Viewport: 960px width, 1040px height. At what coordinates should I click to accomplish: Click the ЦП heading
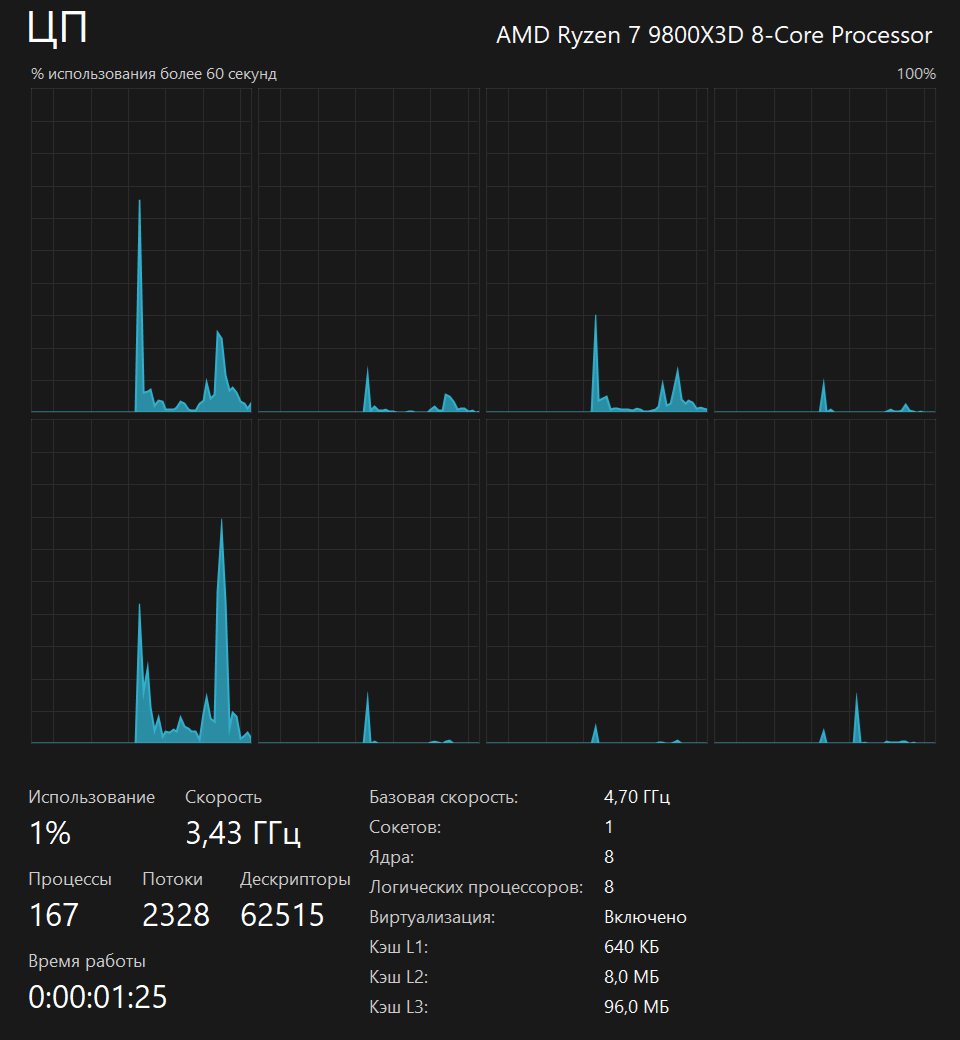click(58, 29)
